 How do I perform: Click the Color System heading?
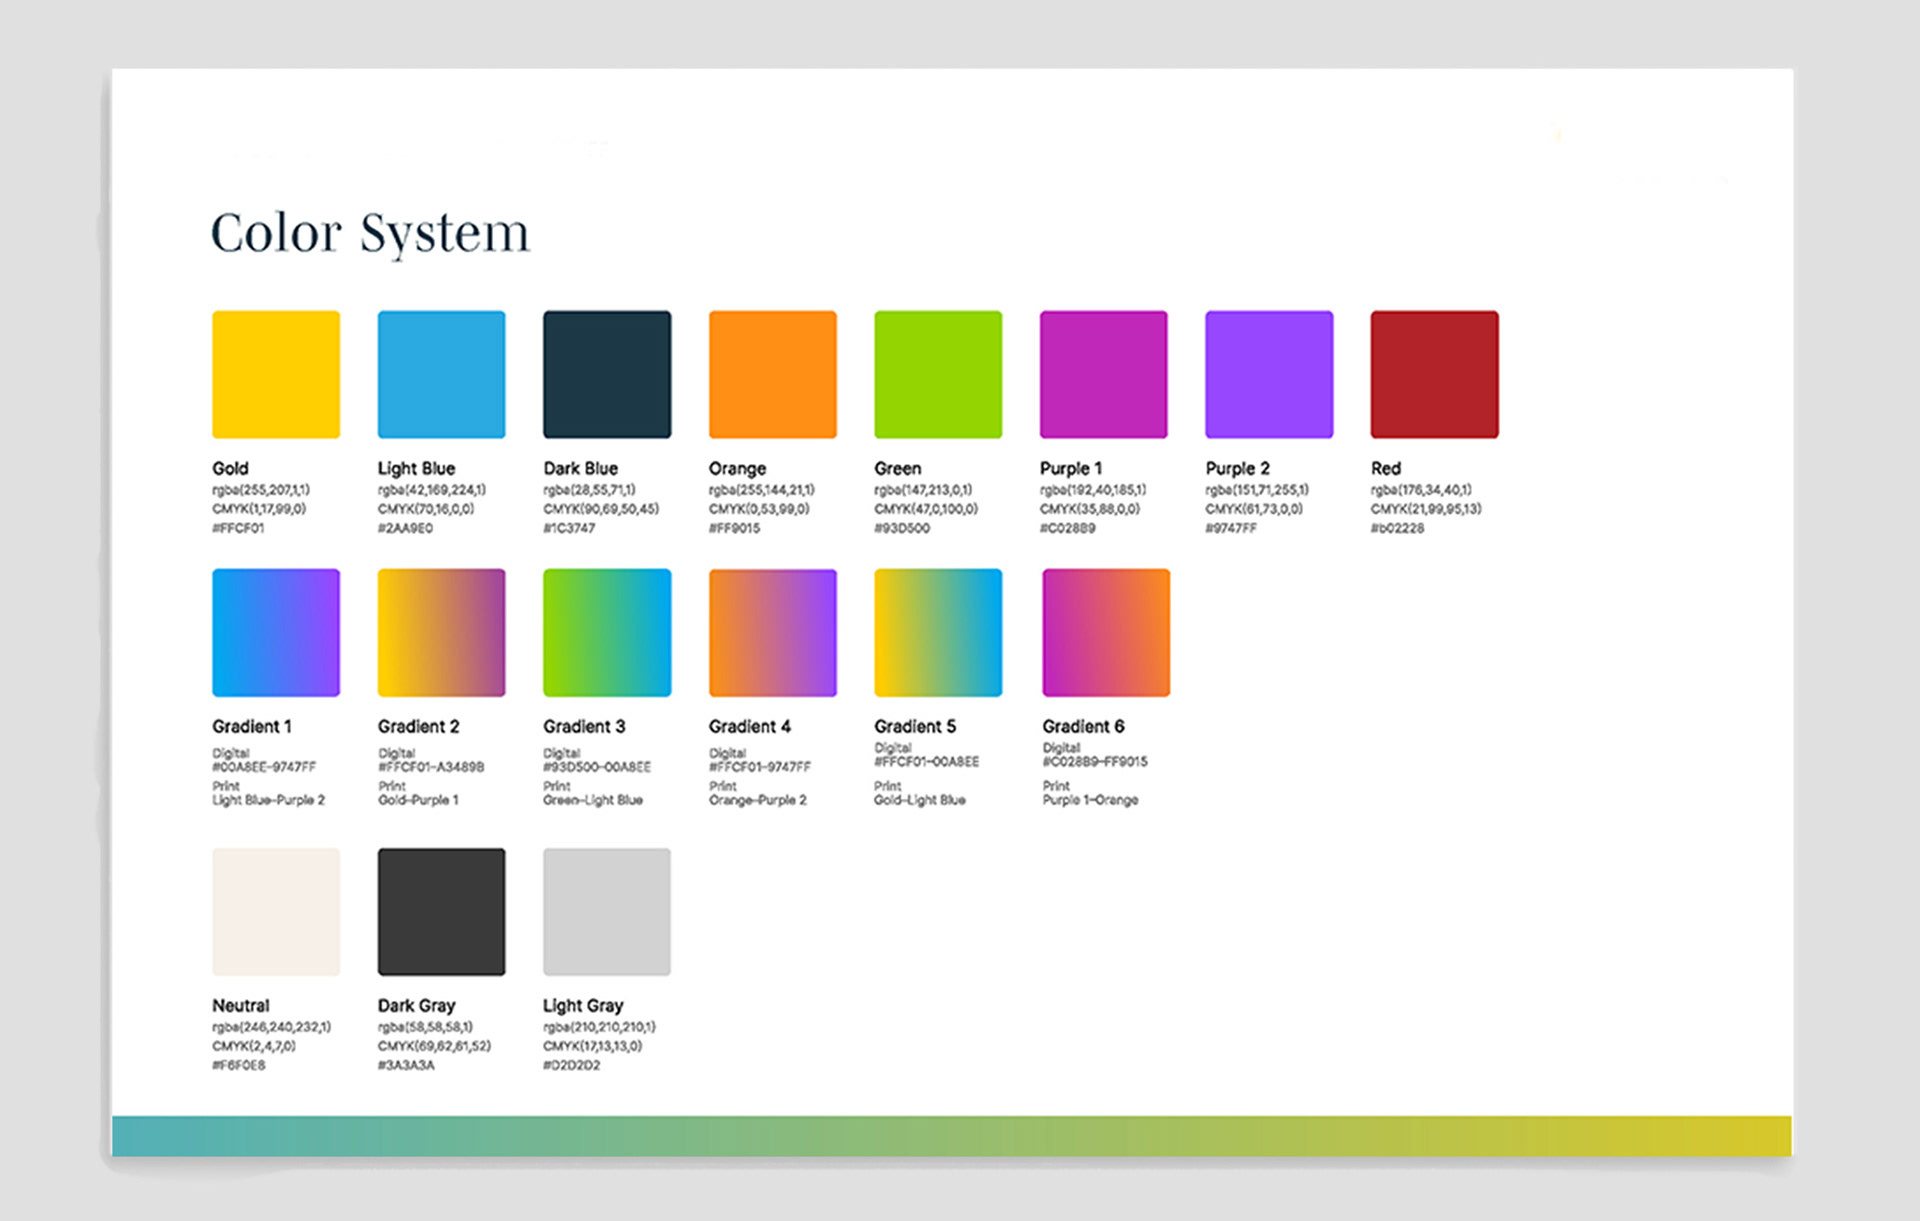point(369,233)
